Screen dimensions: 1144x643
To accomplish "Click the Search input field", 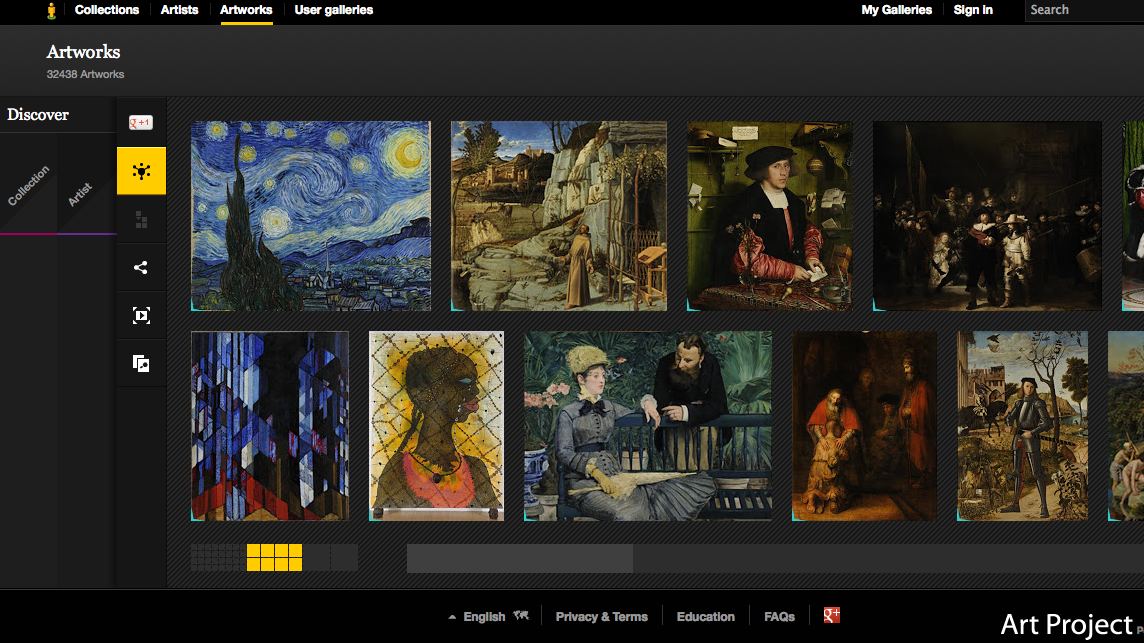I will (1084, 10).
